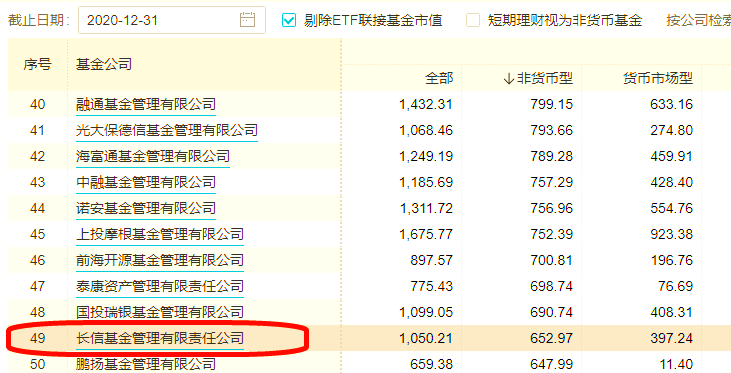This screenshot has height=373, width=731.
Task: Select non-money value 793.66 cell
Action: point(552,130)
